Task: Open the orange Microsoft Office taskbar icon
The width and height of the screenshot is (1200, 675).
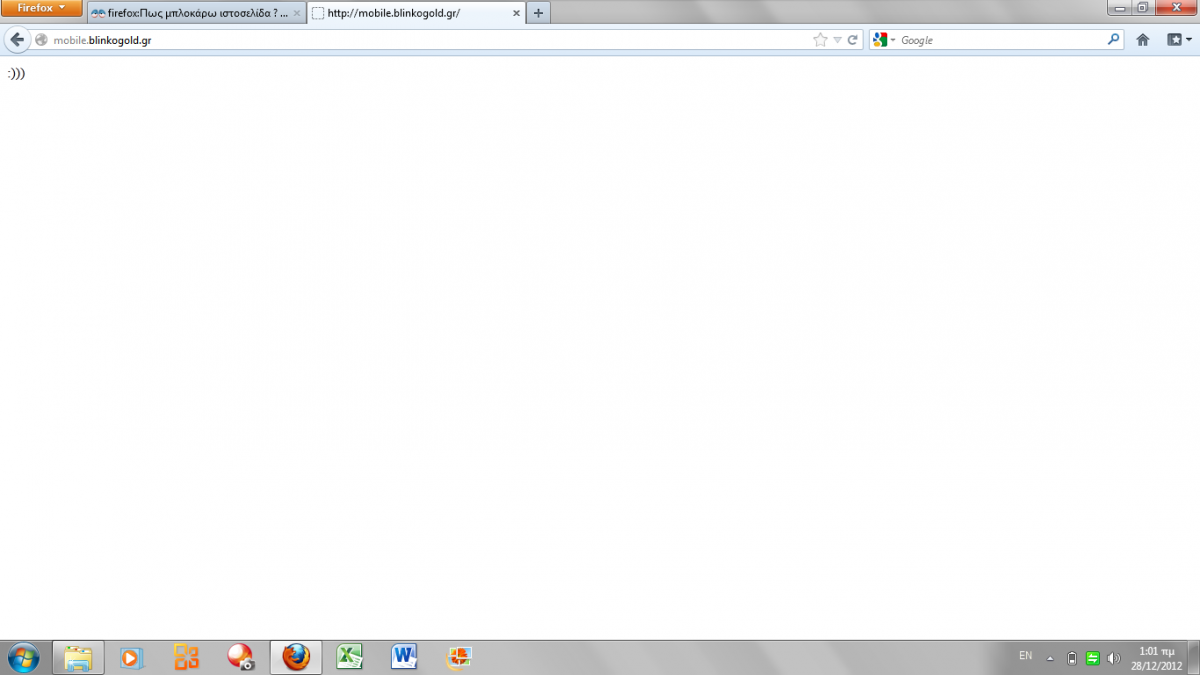Action: tap(186, 657)
